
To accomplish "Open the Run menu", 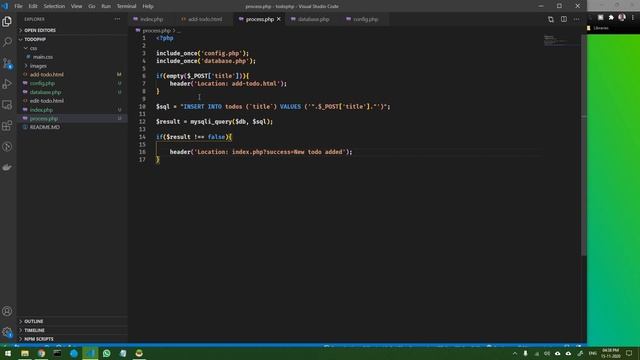I will [x=106, y=6].
